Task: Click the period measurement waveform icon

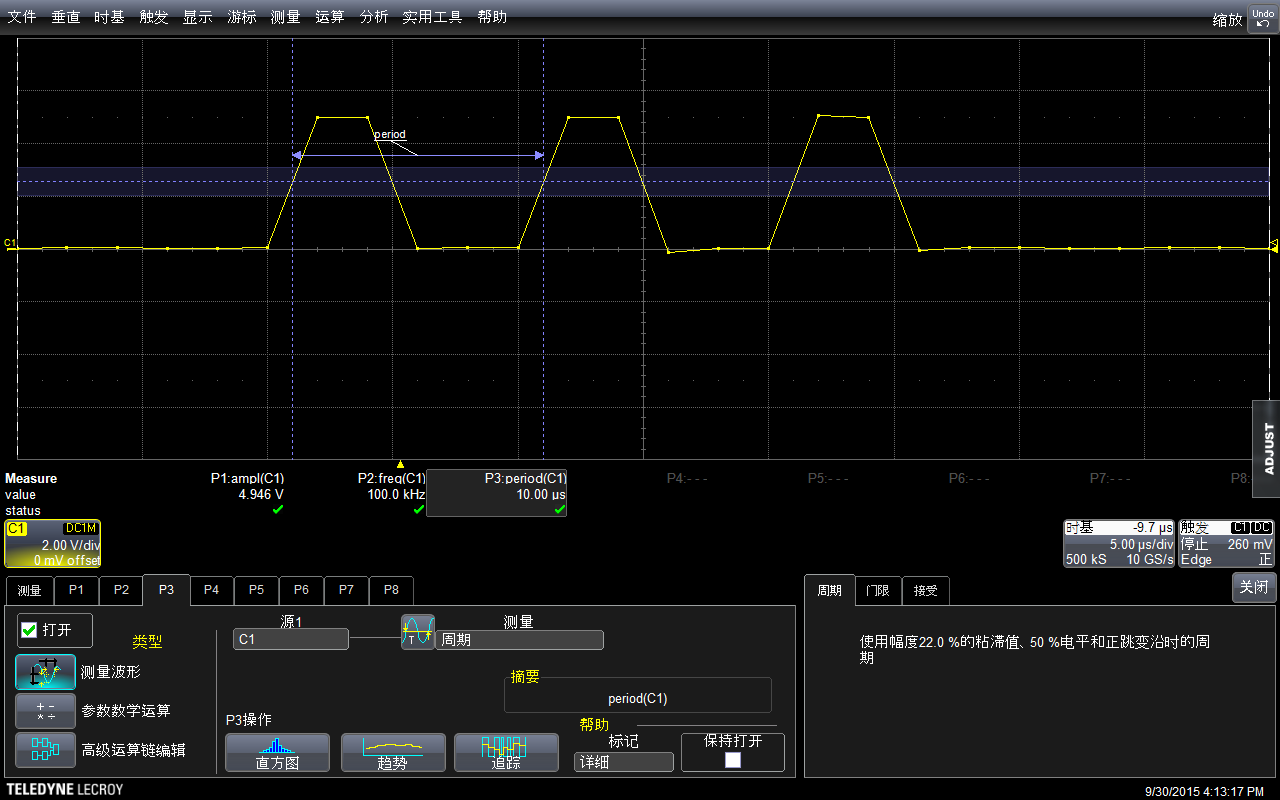Action: pos(418,632)
